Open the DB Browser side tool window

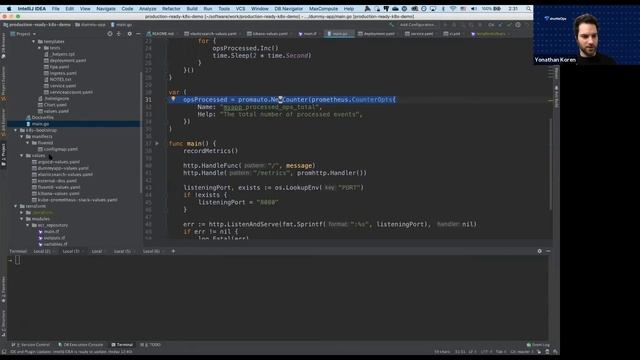(x=3, y=46)
